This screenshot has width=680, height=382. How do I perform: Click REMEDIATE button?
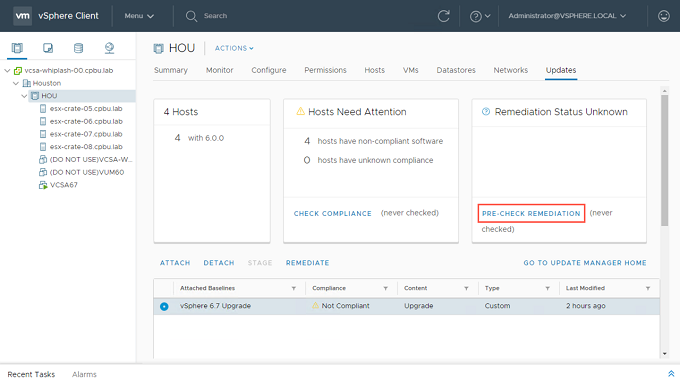coord(307,263)
